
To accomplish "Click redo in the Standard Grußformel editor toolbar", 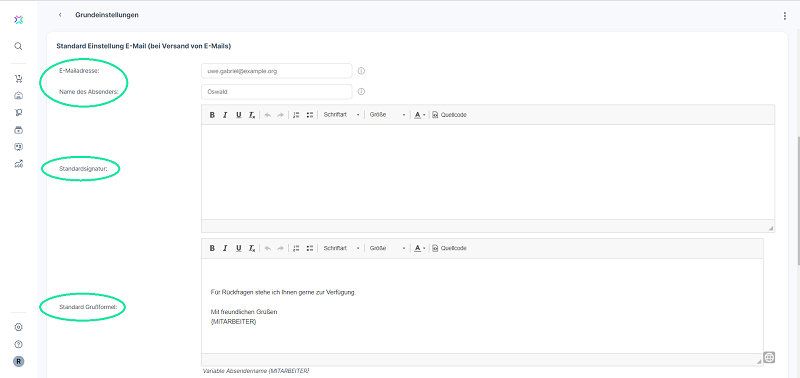I will 280,248.
